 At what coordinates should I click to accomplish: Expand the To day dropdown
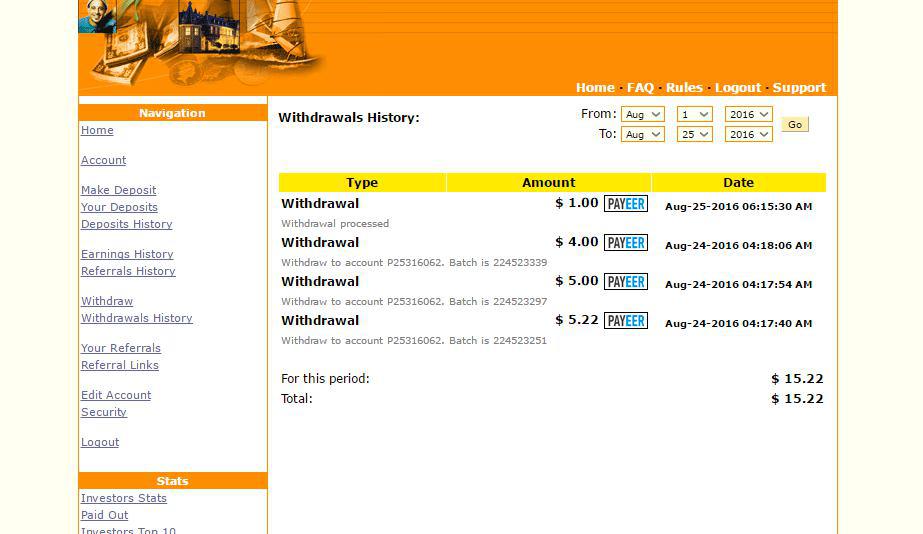point(694,135)
